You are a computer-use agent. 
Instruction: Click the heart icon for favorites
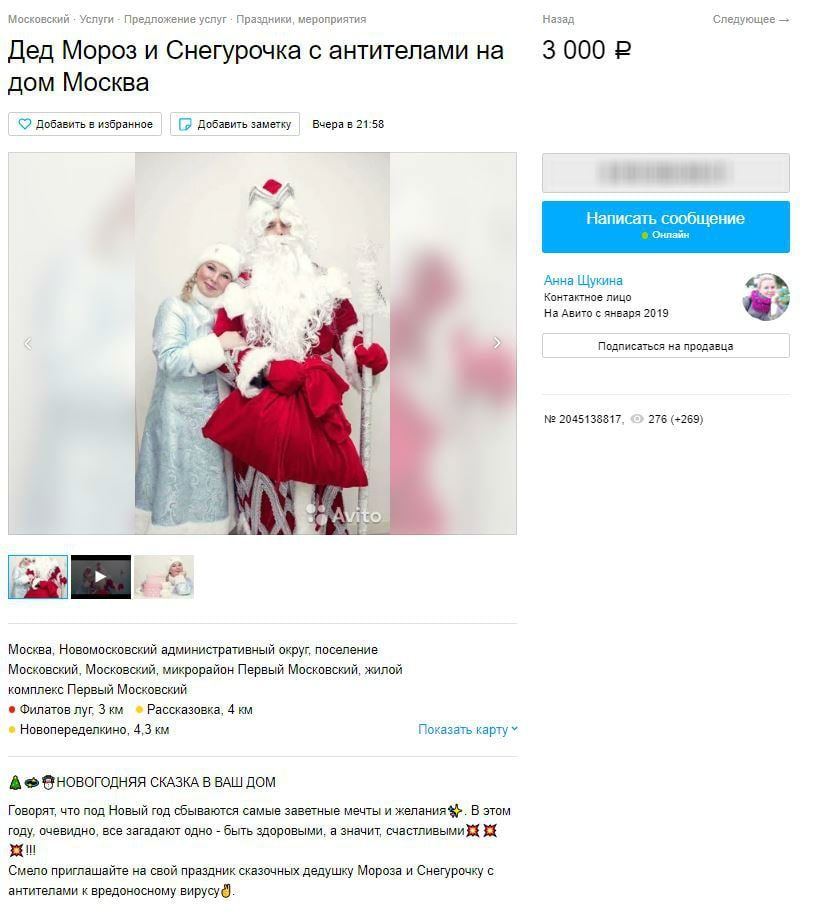(x=24, y=124)
